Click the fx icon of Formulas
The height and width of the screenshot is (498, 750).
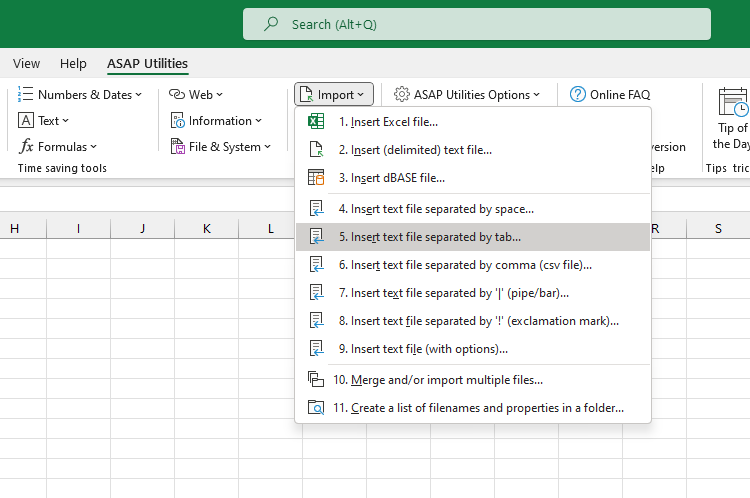(x=26, y=146)
